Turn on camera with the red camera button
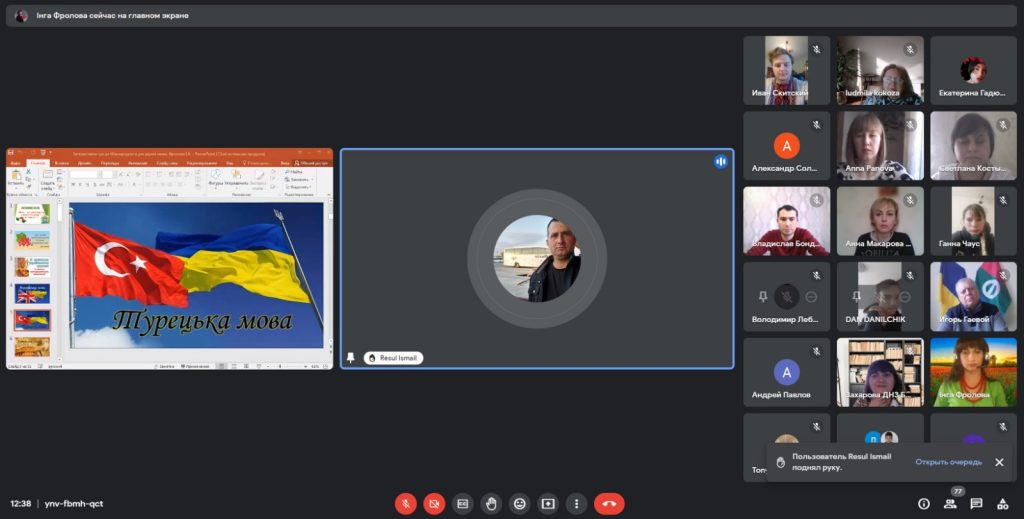This screenshot has height=519, width=1024. pos(434,503)
